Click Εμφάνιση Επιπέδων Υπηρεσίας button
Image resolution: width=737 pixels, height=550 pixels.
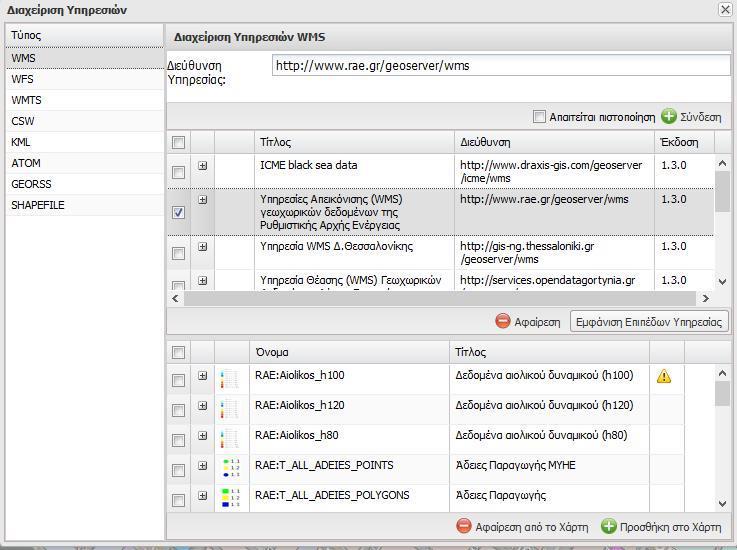[649, 322]
